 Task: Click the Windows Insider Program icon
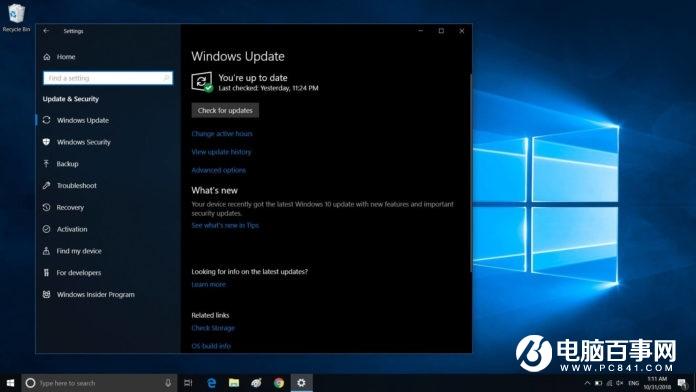46,294
